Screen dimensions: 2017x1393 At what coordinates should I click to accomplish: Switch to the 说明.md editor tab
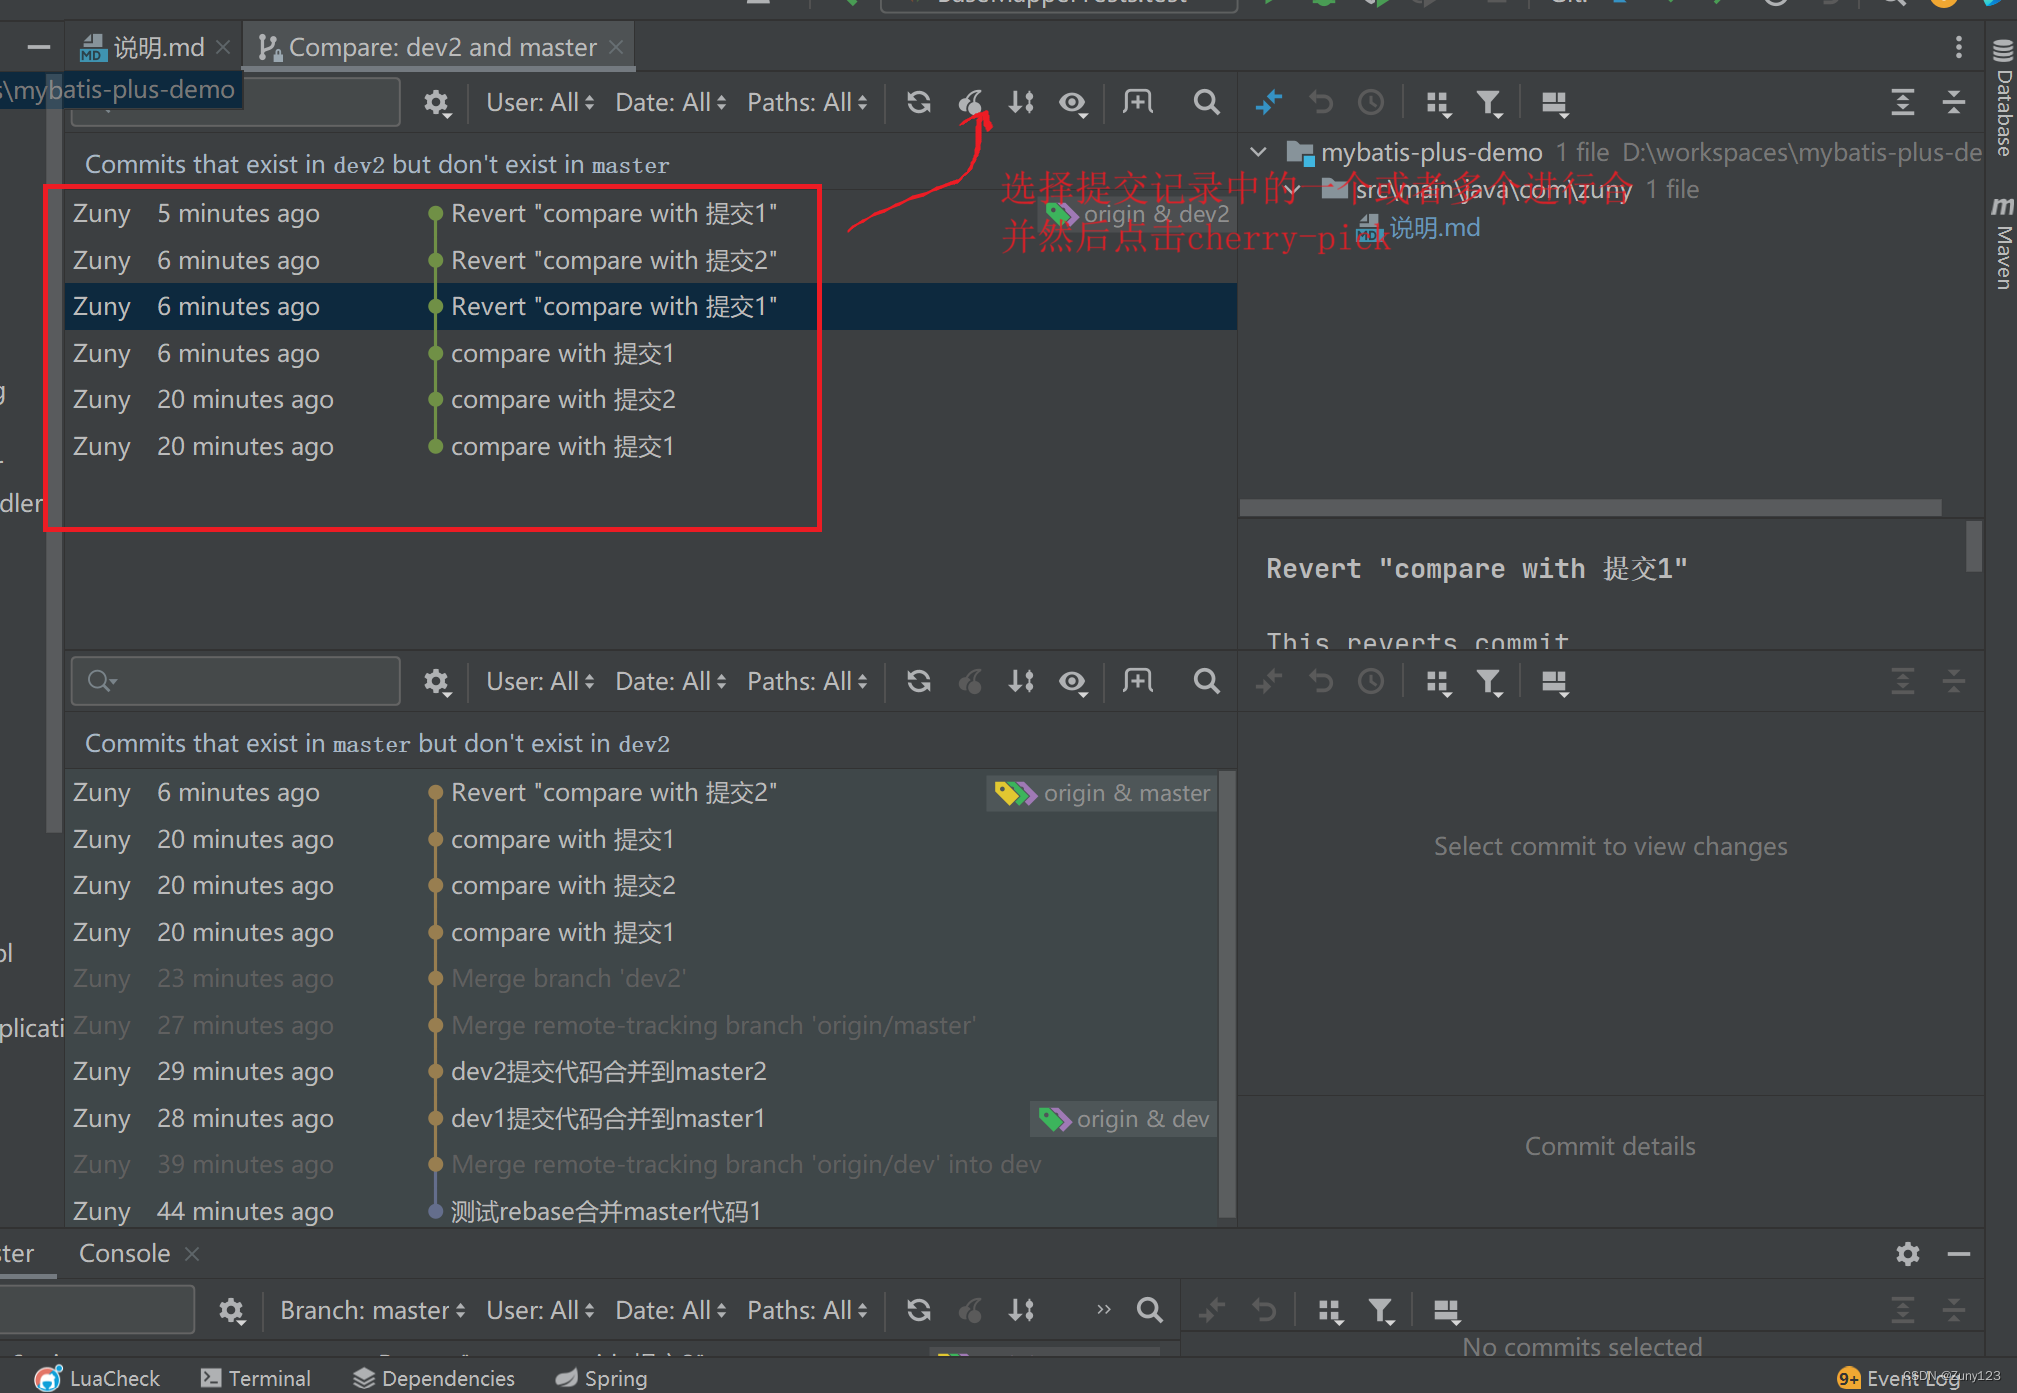(157, 47)
